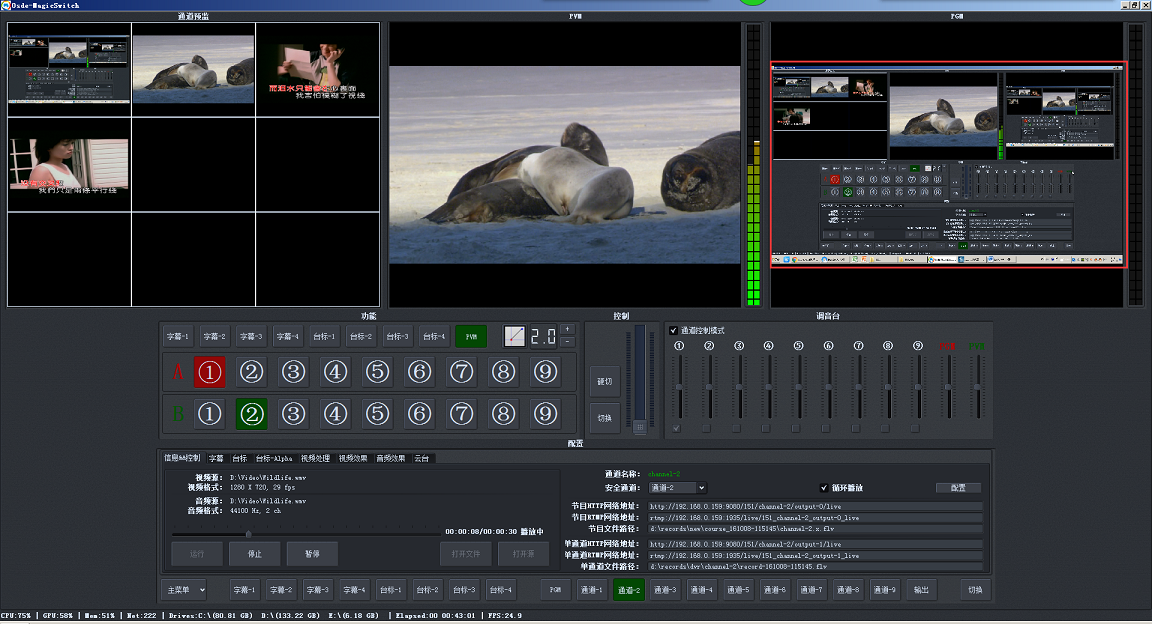Screen dimensions: 1152x624
Task: Select source 3 on row A
Action: click(x=293, y=372)
